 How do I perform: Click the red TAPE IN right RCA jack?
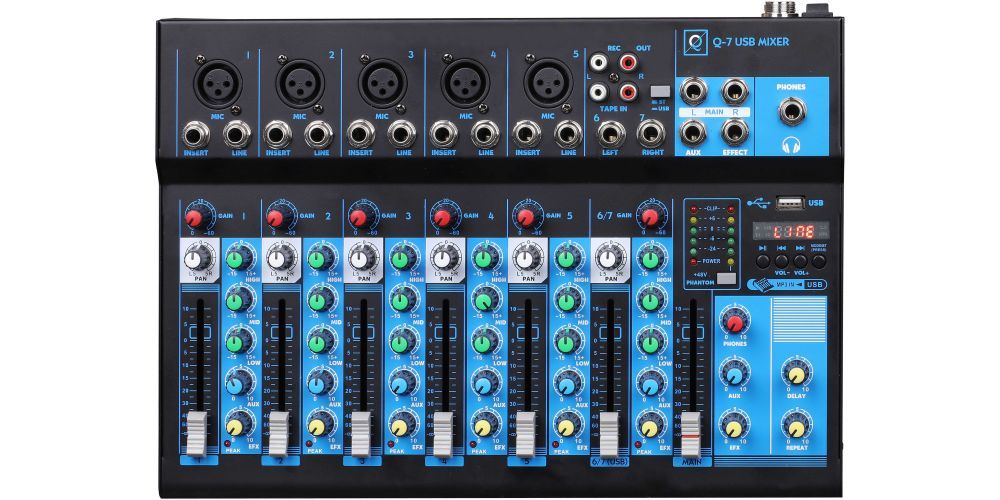coord(628,92)
